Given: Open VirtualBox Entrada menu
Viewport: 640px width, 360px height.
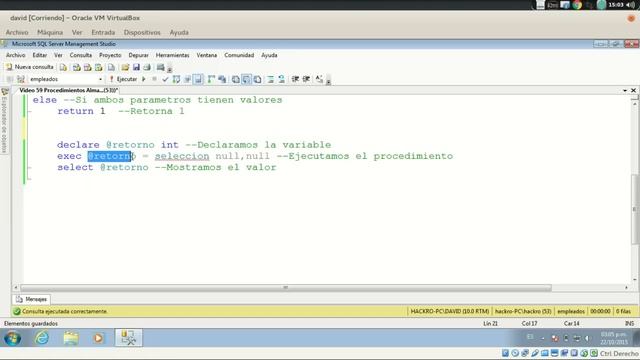Looking at the screenshot, I should tap(103, 32).
